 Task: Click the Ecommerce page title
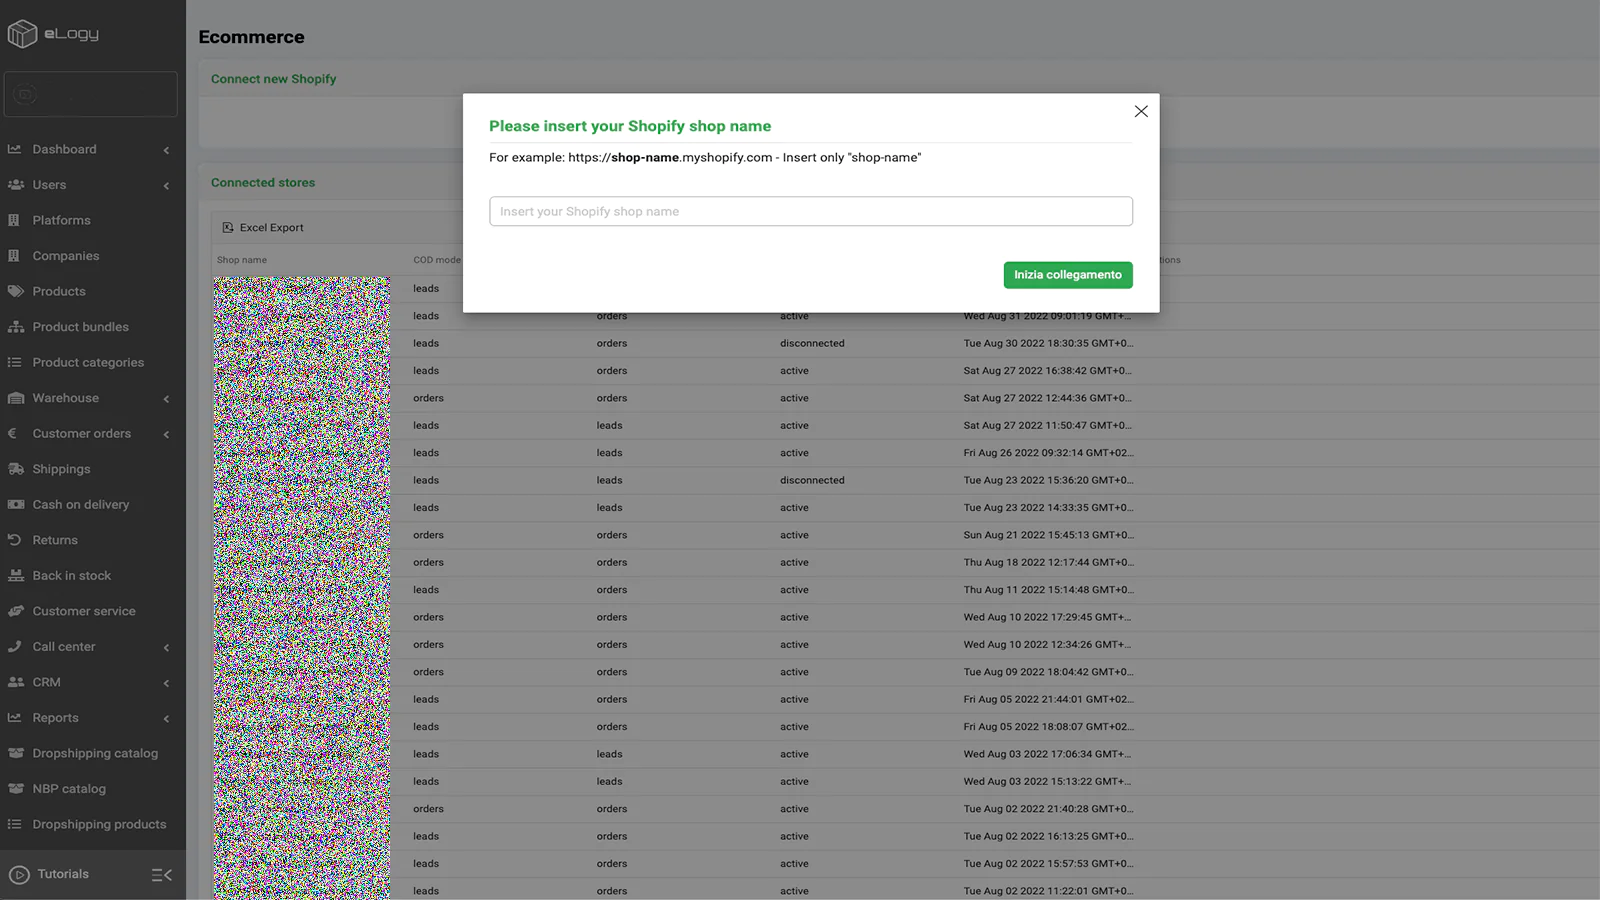point(251,37)
